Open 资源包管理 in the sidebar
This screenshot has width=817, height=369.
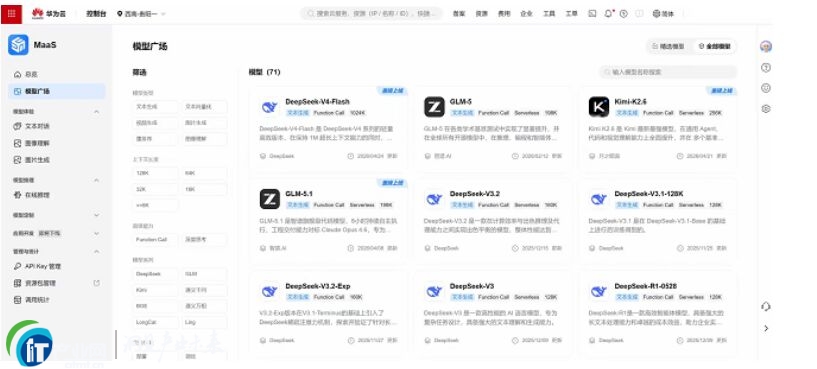(34, 283)
